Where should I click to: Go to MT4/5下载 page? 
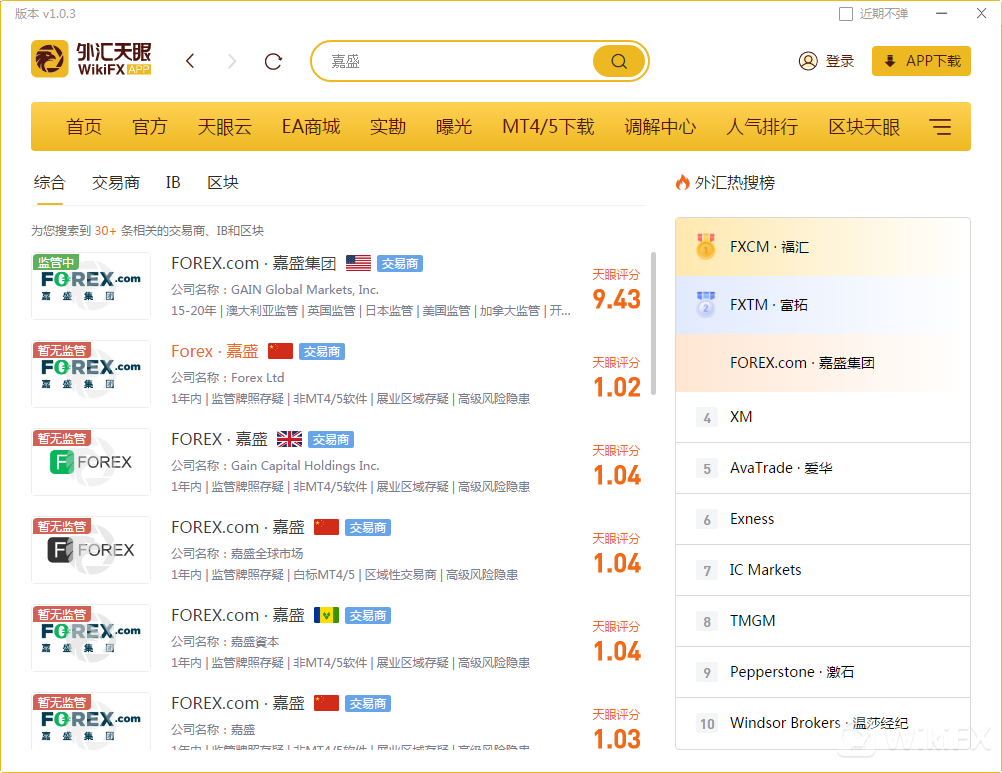tap(548, 127)
